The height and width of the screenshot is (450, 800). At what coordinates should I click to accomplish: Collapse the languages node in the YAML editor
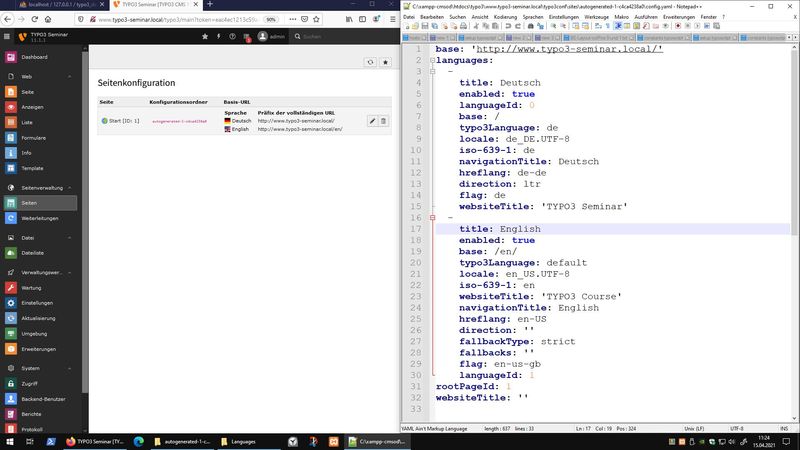tap(431, 61)
